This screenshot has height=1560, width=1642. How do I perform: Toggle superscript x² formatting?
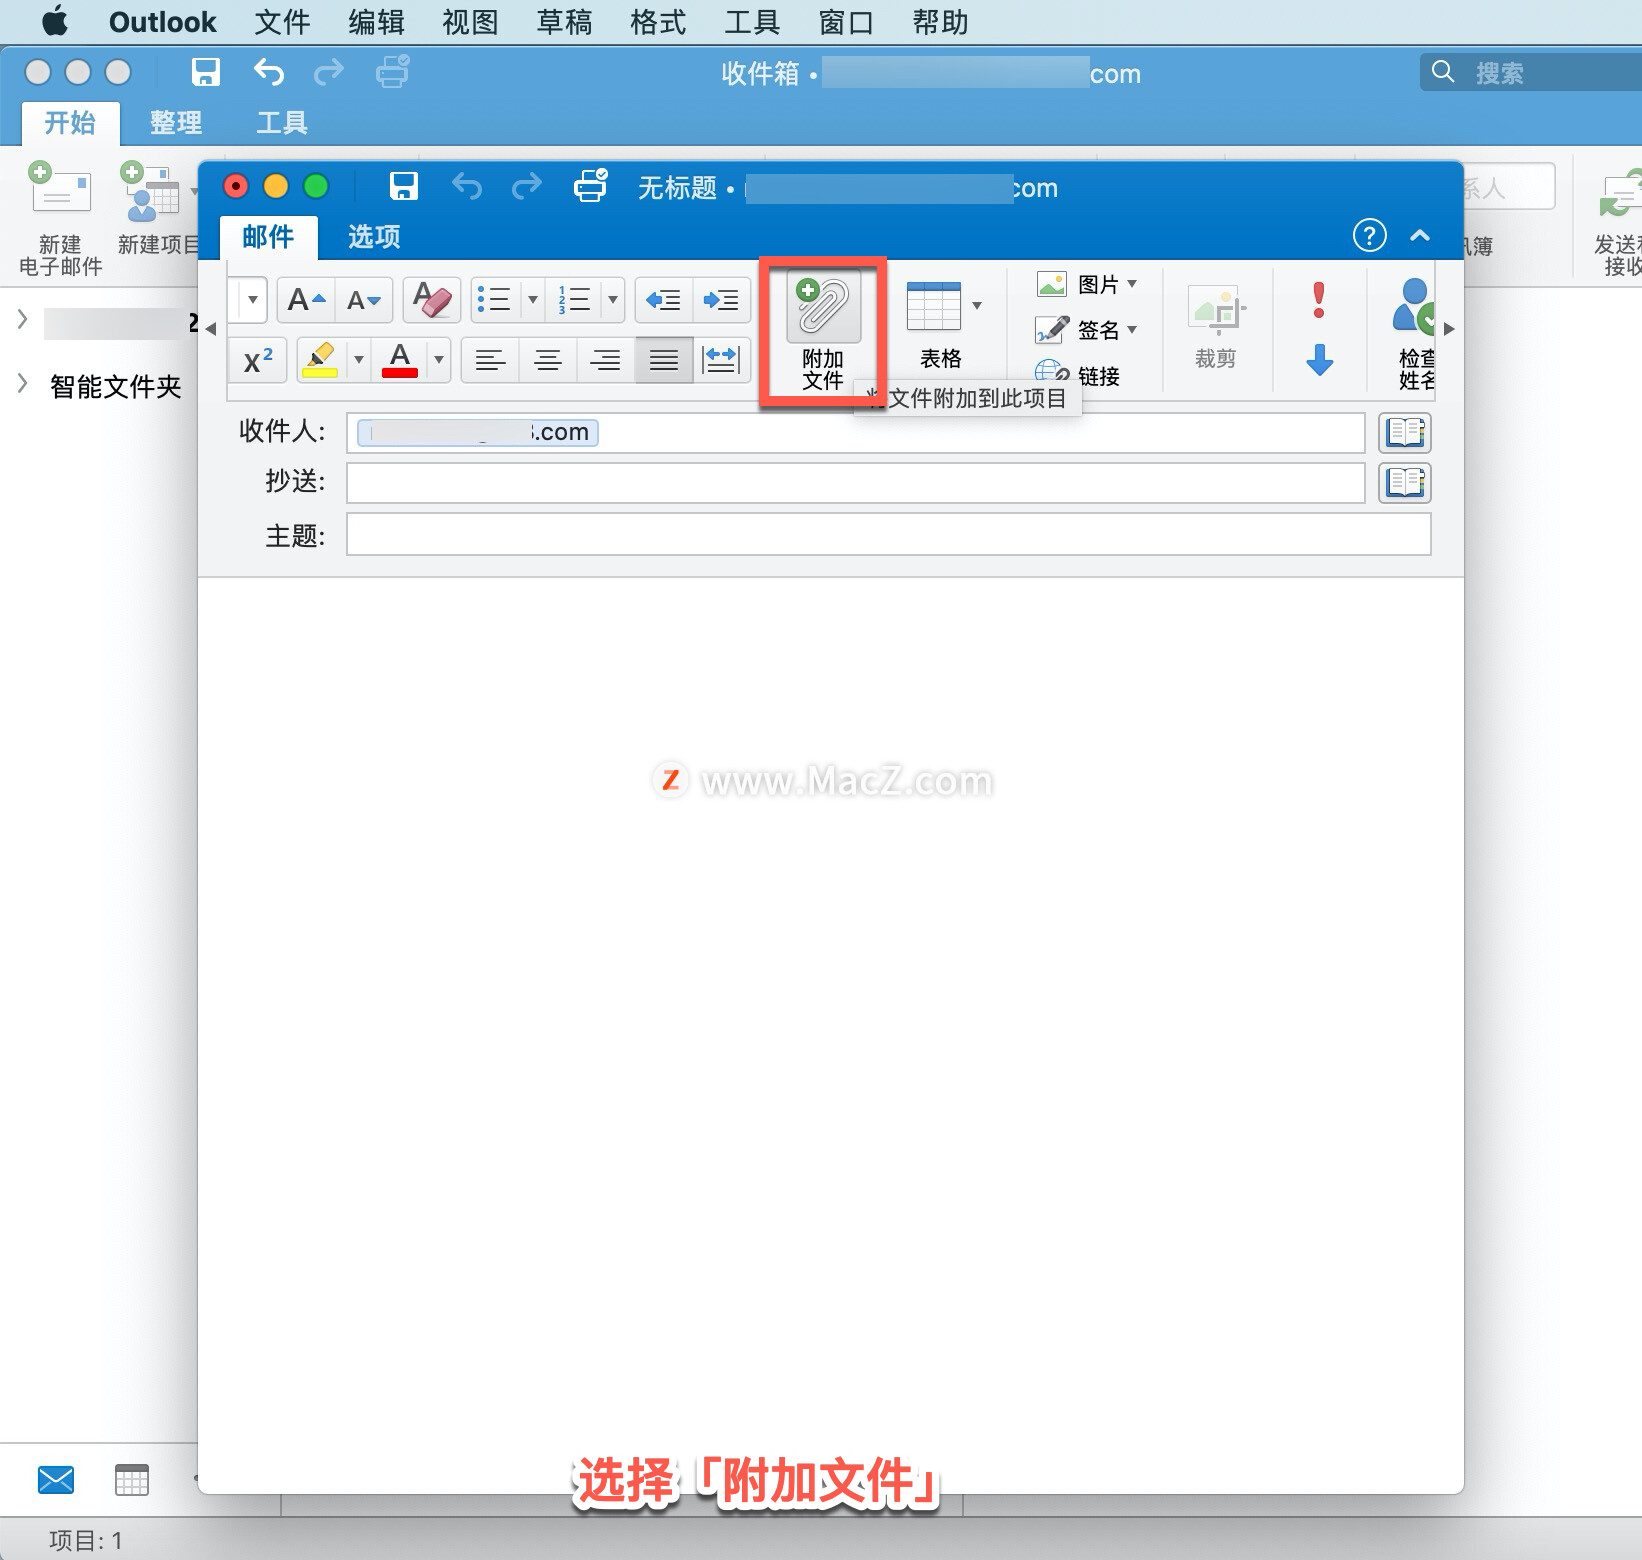tap(258, 360)
